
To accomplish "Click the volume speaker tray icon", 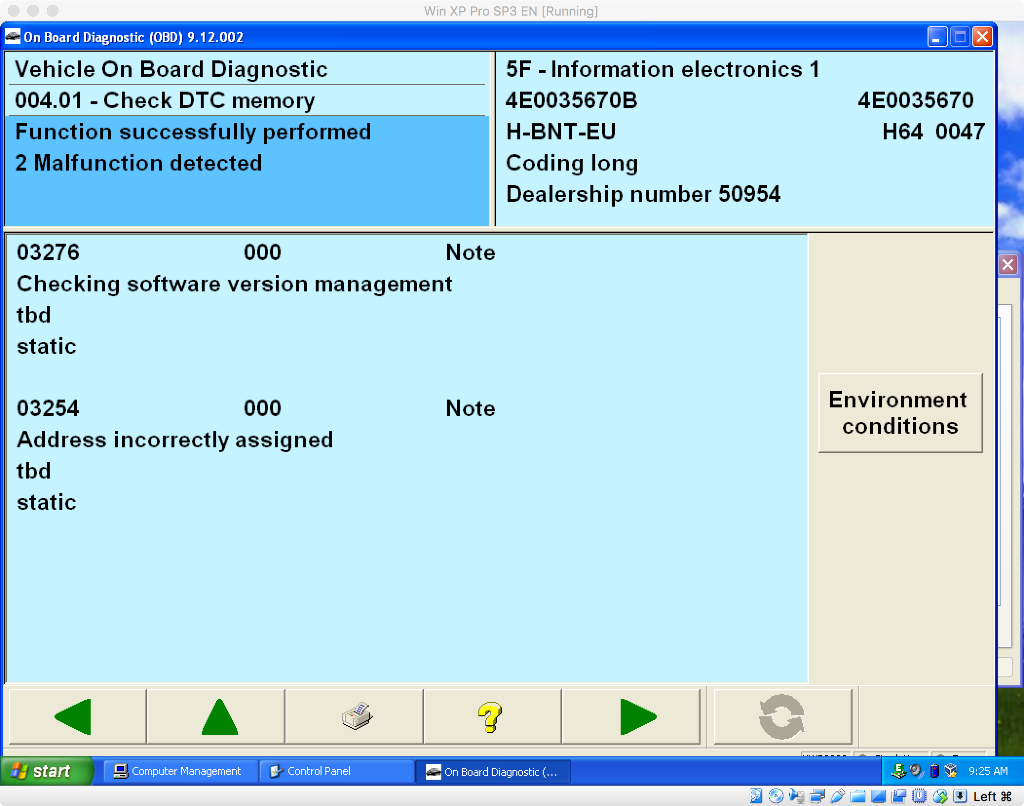I will 916,771.
